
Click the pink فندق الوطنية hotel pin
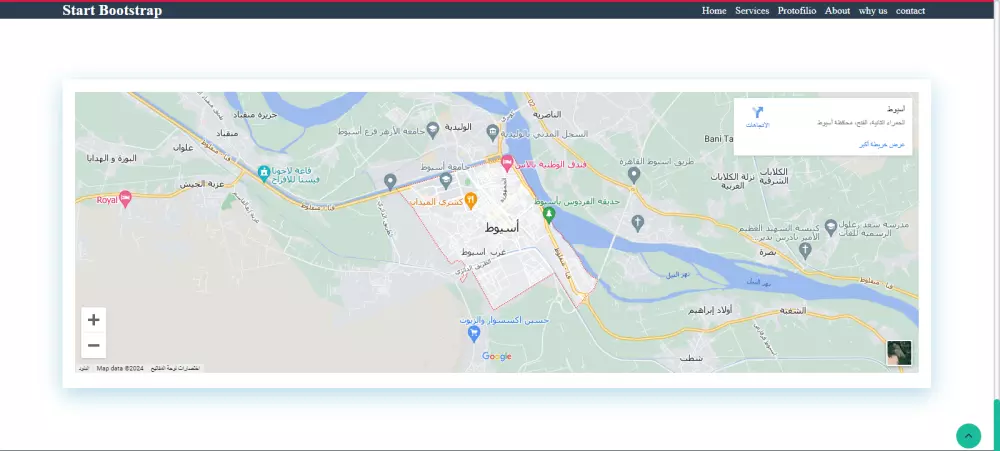click(507, 163)
